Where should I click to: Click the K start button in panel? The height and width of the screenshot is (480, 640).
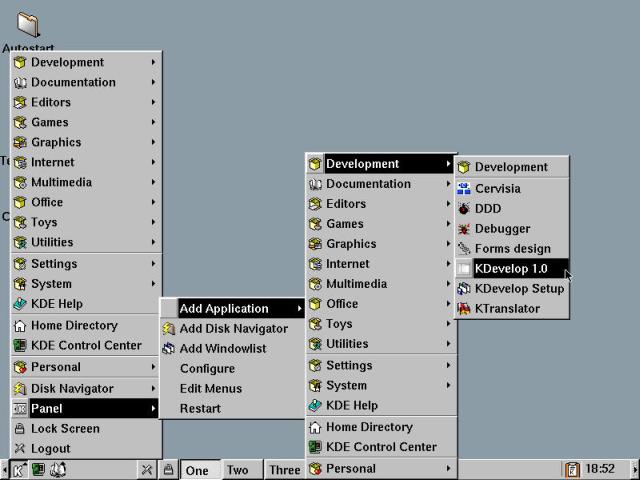[x=18, y=469]
